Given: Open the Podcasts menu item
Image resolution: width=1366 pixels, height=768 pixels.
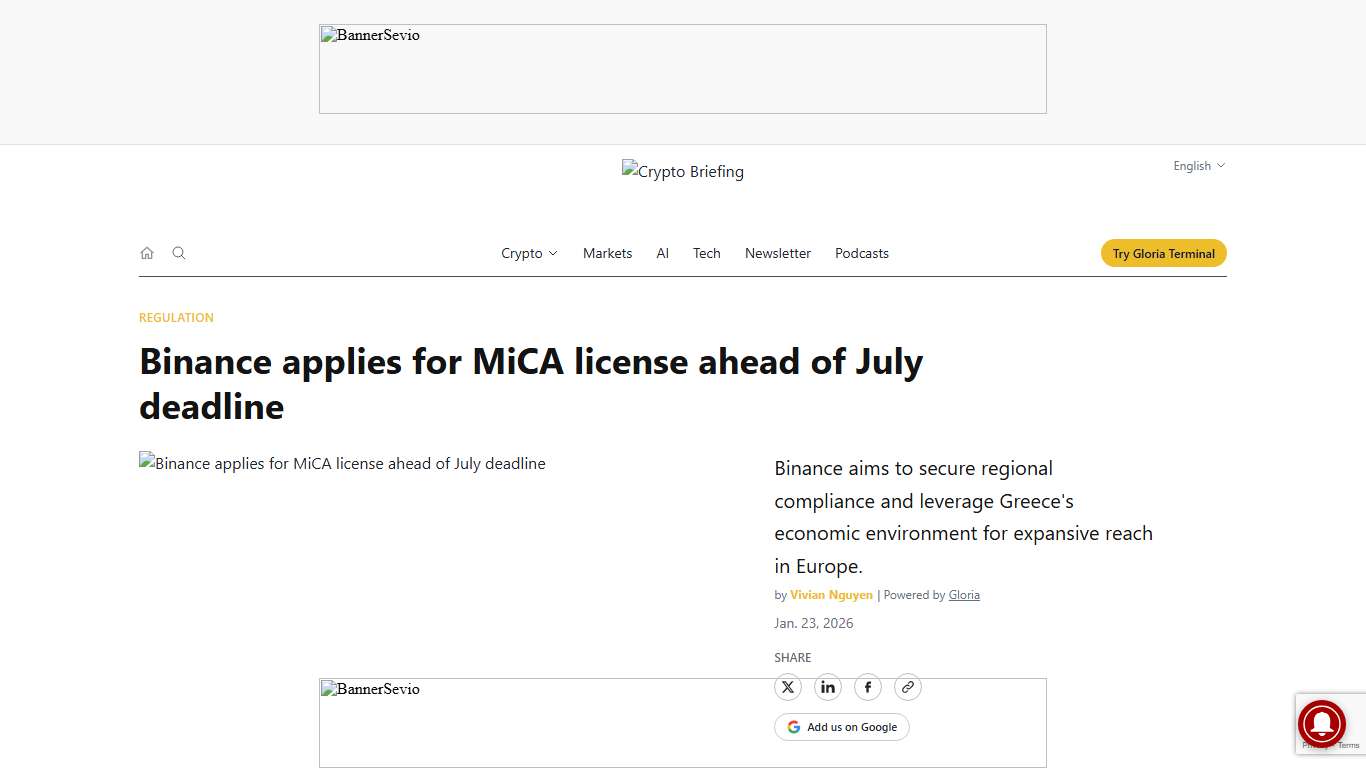Looking at the screenshot, I should (861, 253).
